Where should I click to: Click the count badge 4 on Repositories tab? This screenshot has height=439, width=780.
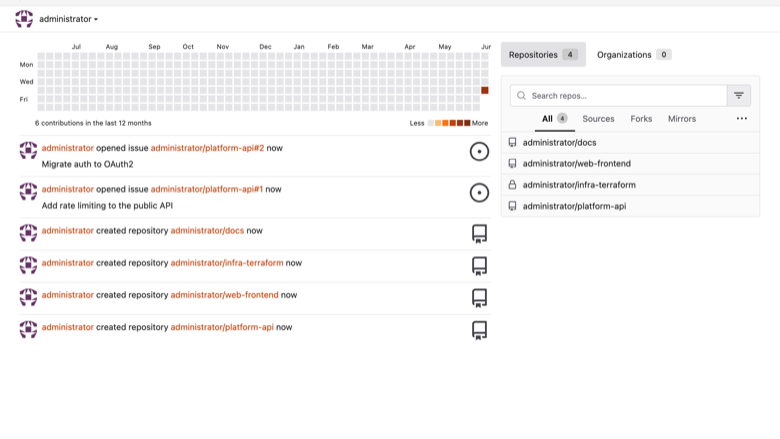point(570,55)
